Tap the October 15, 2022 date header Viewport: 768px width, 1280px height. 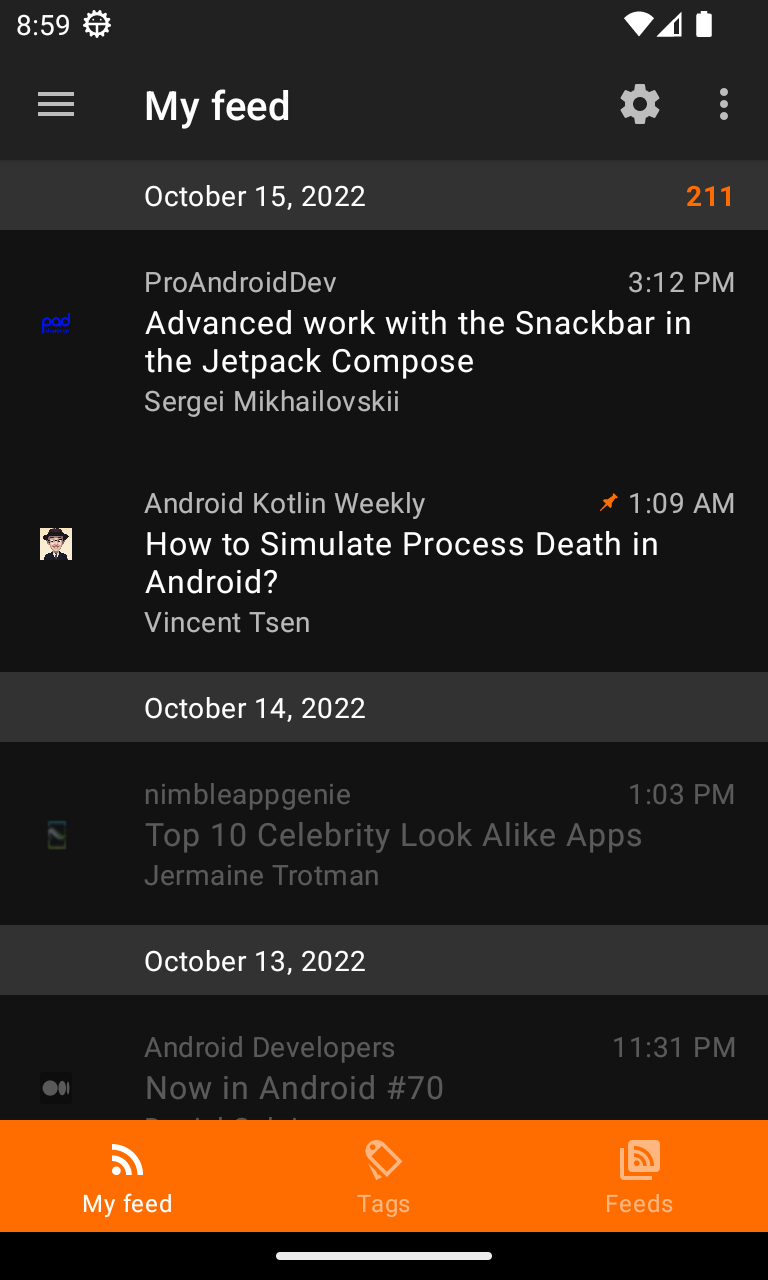[255, 196]
